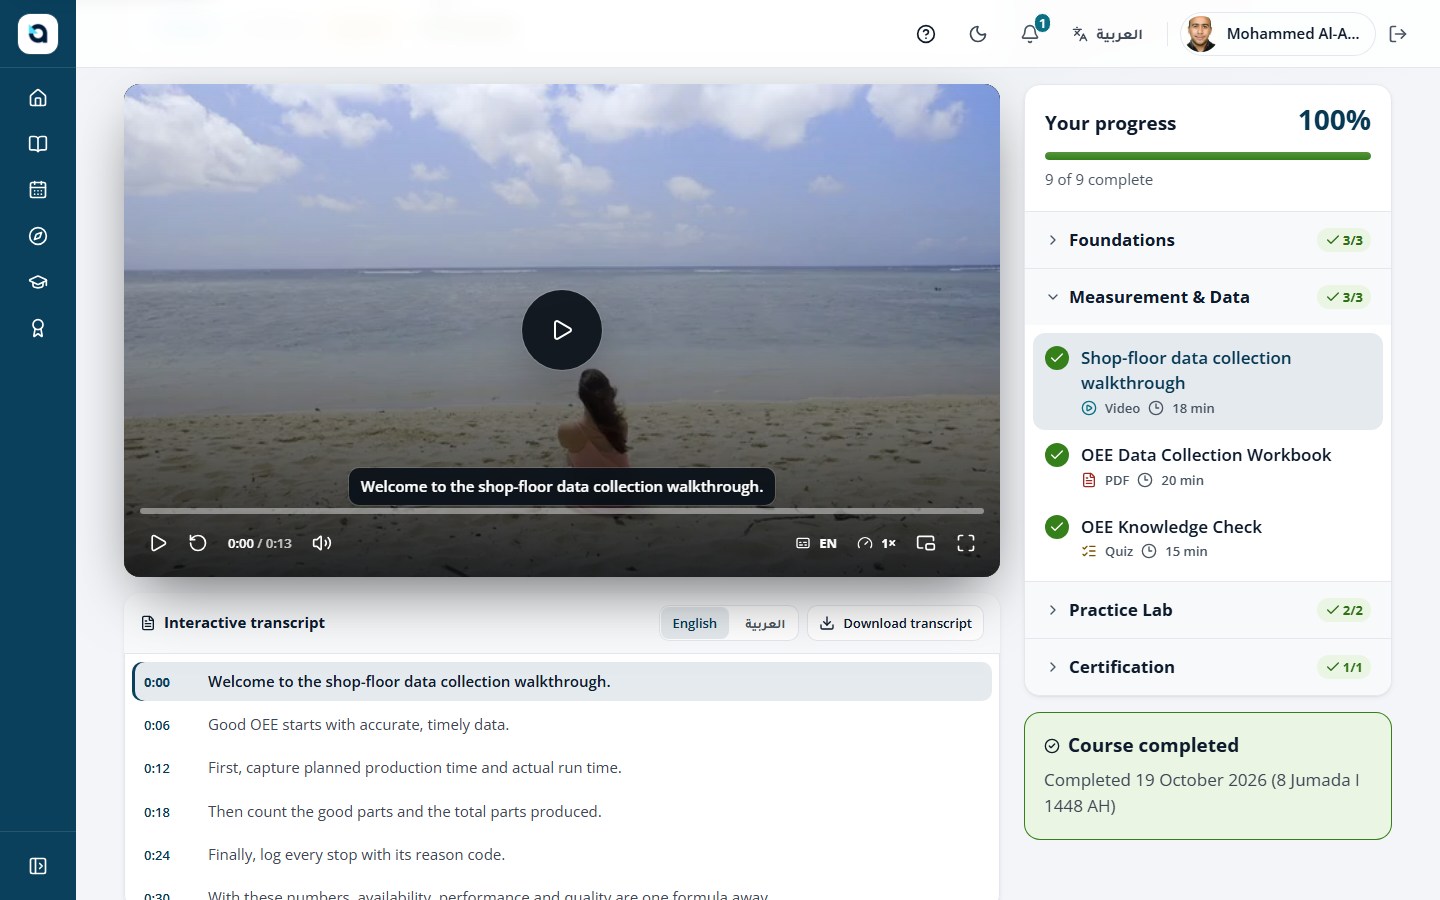
Task: Click the small play button in control bar
Action: 158,543
